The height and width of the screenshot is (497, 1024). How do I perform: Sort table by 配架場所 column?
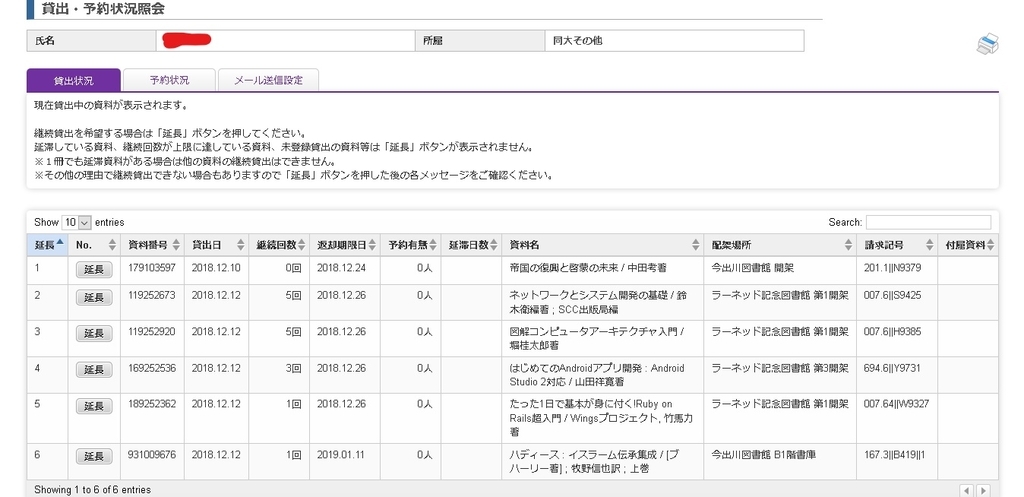tap(780, 245)
